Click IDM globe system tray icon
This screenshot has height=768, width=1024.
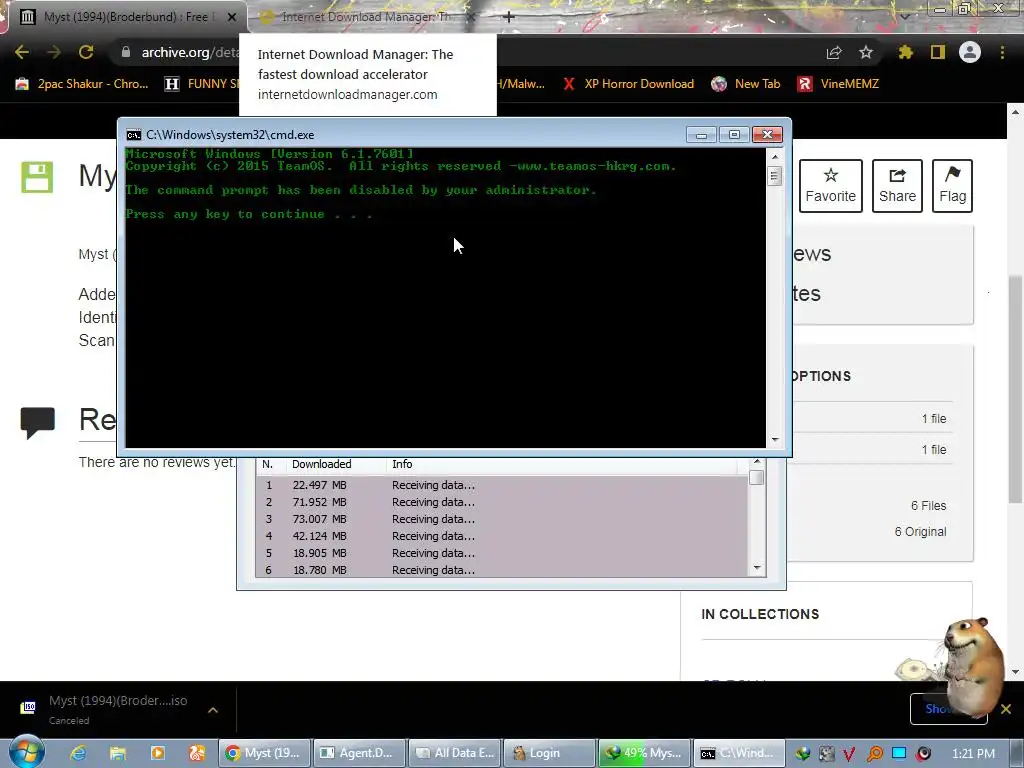(x=802, y=754)
